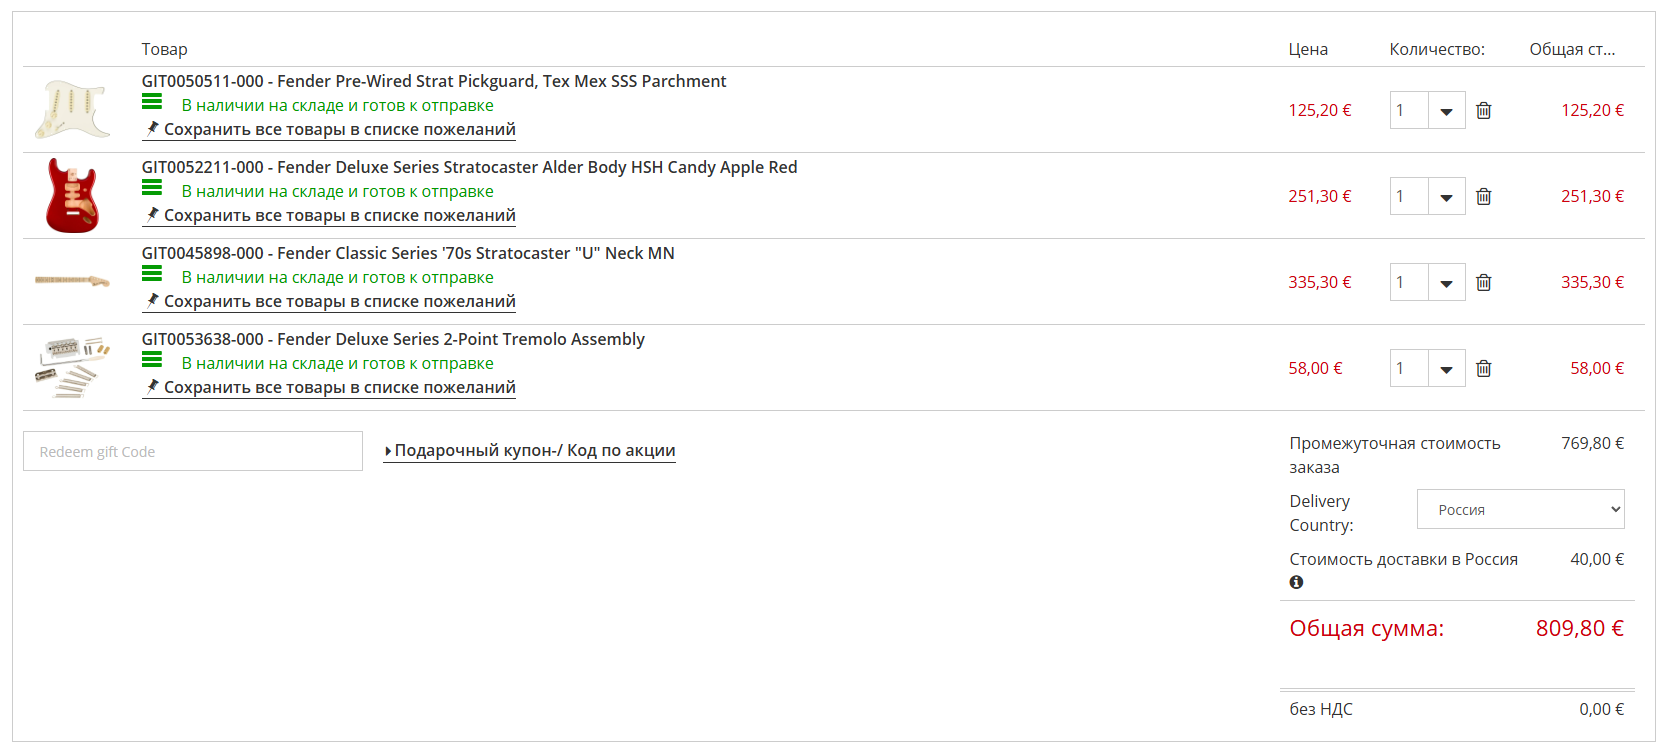Click the Stratocaster Neck in-stock status text
Viewport: 1675px width, 751px height.
[x=337, y=277]
